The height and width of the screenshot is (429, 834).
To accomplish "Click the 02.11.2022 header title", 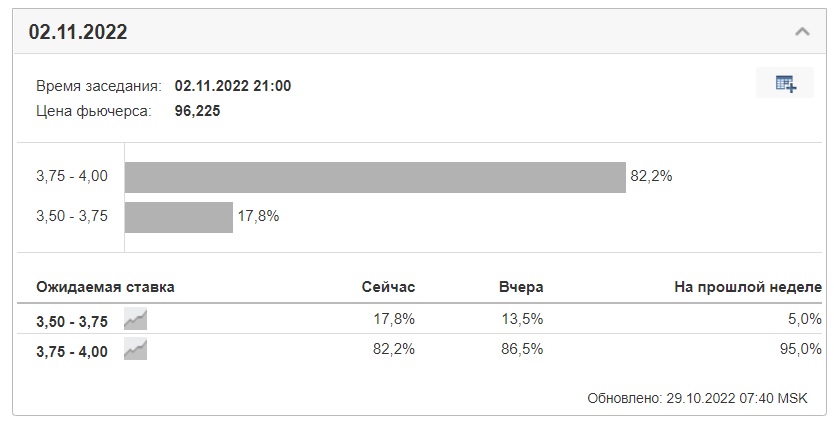I will tap(78, 32).
